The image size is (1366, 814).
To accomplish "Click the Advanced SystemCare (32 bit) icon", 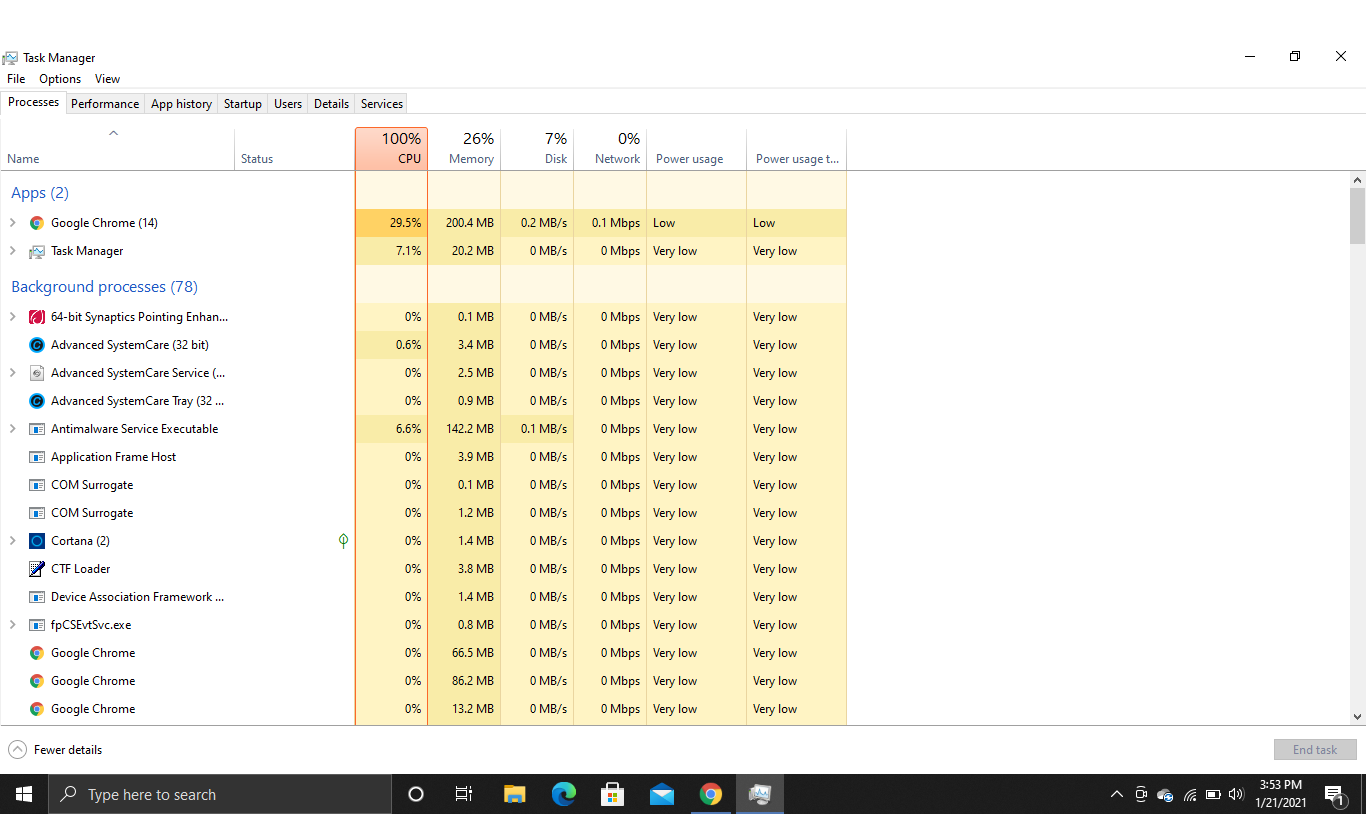I will click(x=37, y=345).
